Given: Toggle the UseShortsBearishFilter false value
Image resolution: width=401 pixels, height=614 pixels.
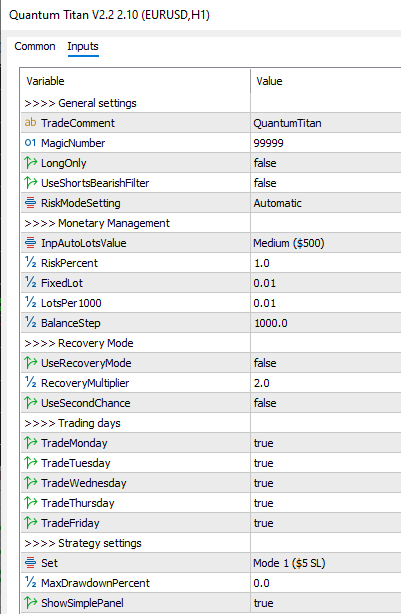Looking at the screenshot, I should 326,183.
